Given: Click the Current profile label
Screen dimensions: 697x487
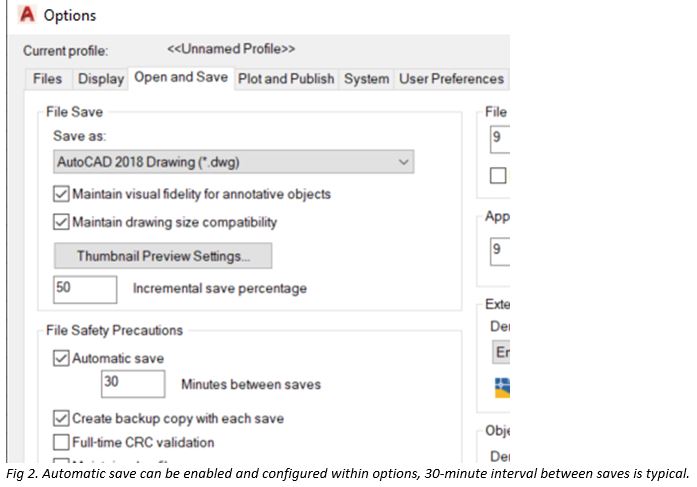Looking at the screenshot, I should (x=65, y=51).
